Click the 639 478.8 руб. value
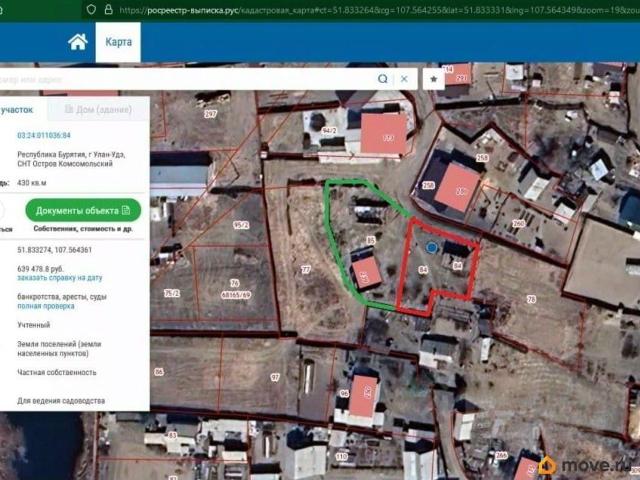The width and height of the screenshot is (640, 480). pos(40,269)
